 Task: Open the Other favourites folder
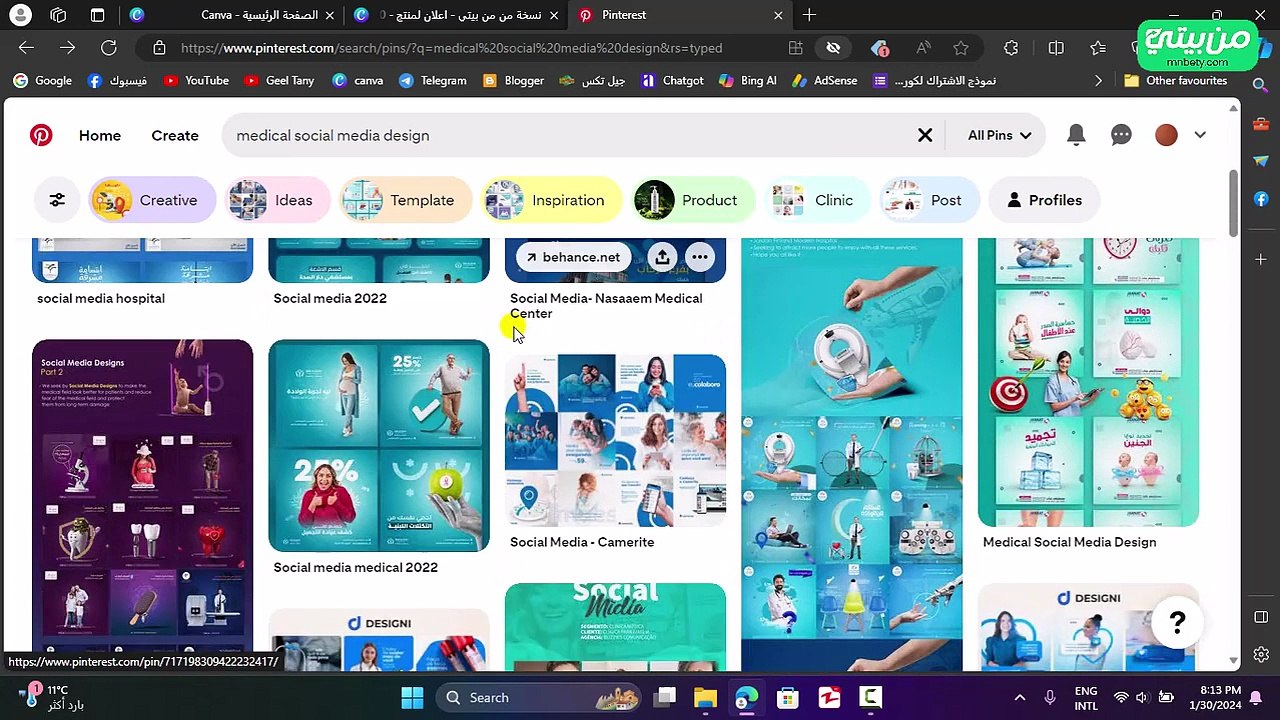point(1175,80)
